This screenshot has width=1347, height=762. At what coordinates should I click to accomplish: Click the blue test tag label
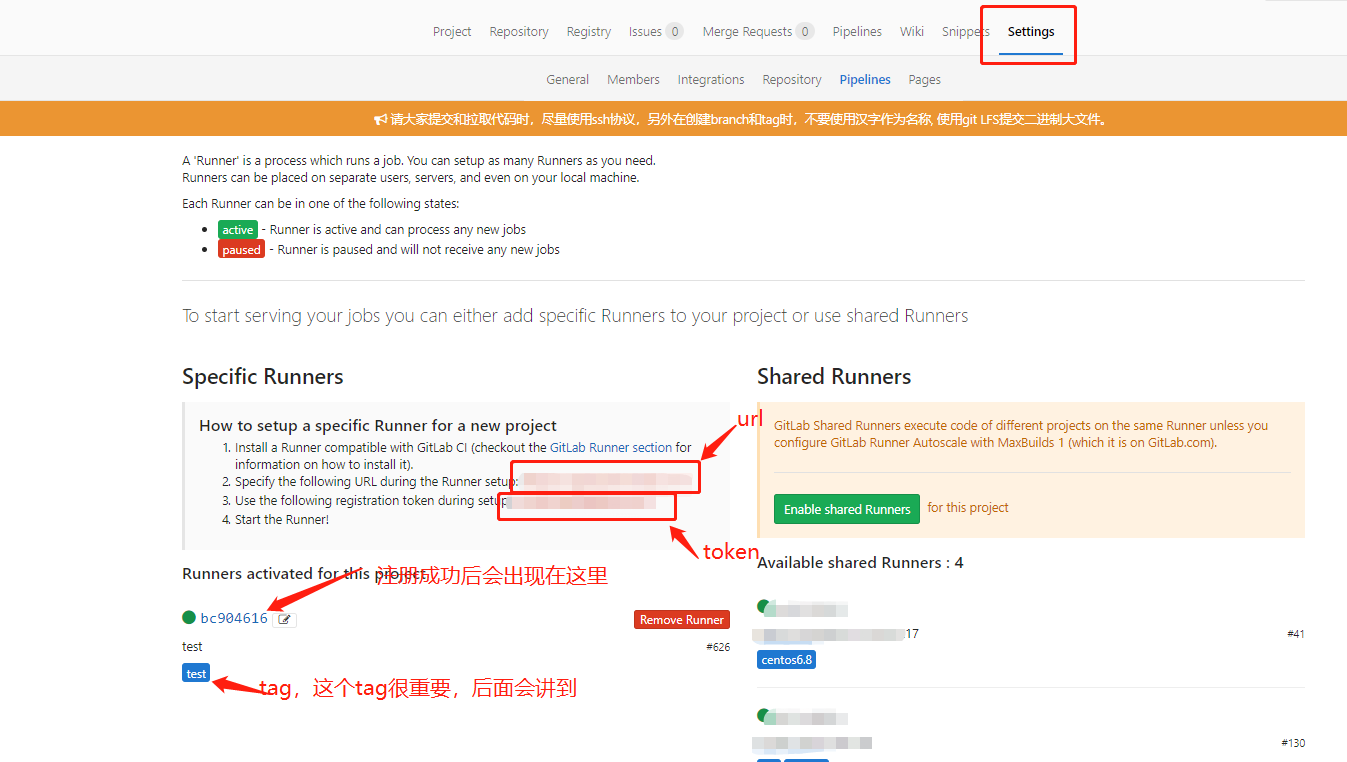196,673
